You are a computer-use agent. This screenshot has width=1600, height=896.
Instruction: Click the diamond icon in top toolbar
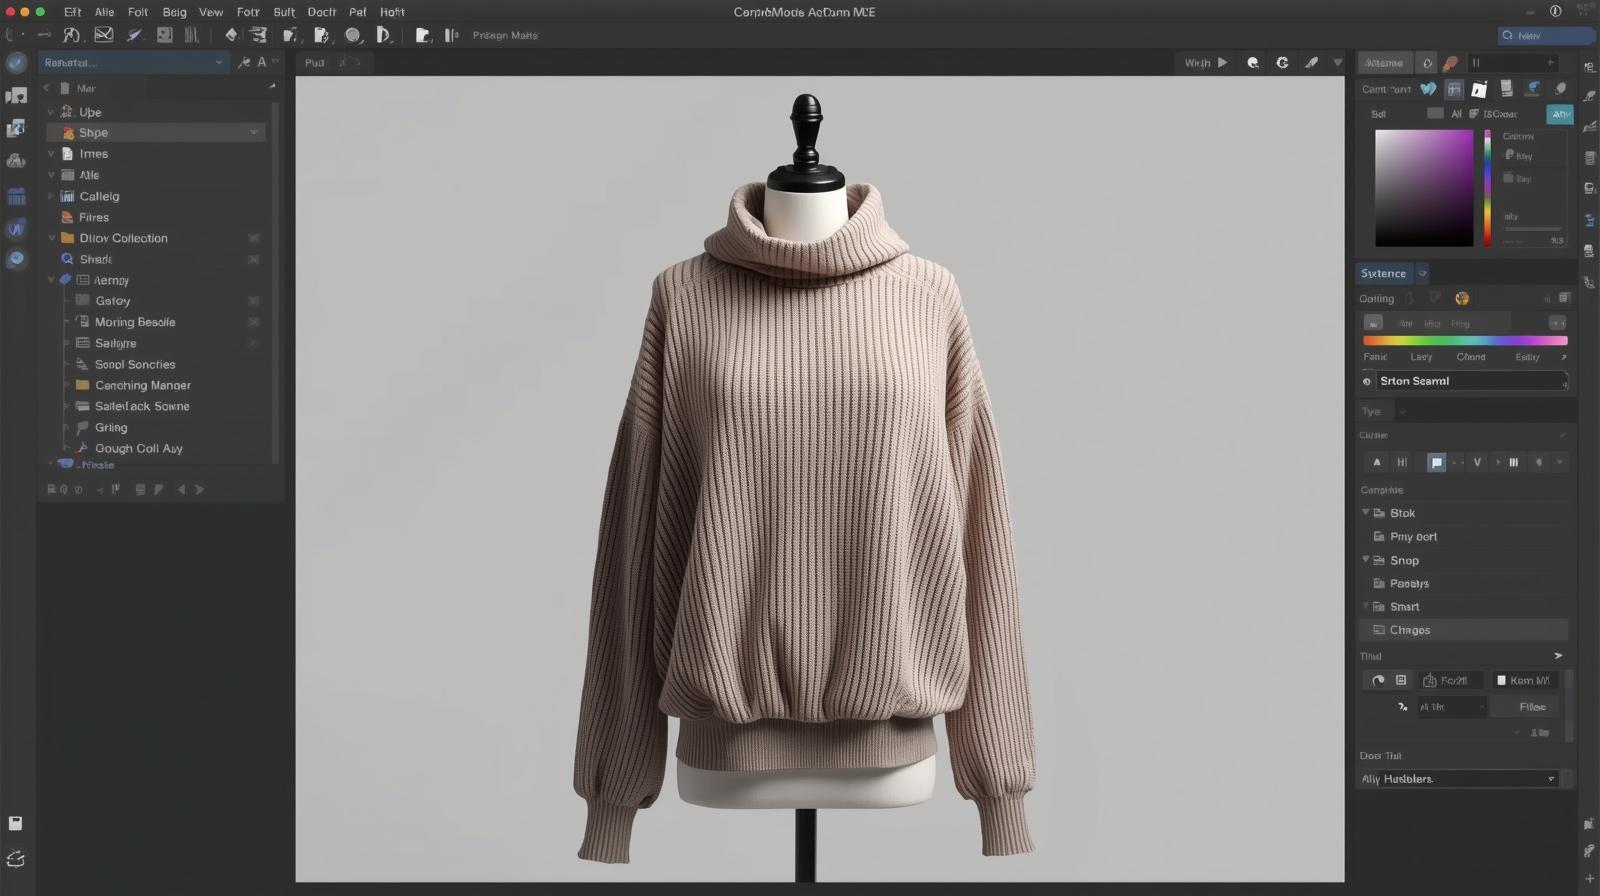click(x=231, y=35)
